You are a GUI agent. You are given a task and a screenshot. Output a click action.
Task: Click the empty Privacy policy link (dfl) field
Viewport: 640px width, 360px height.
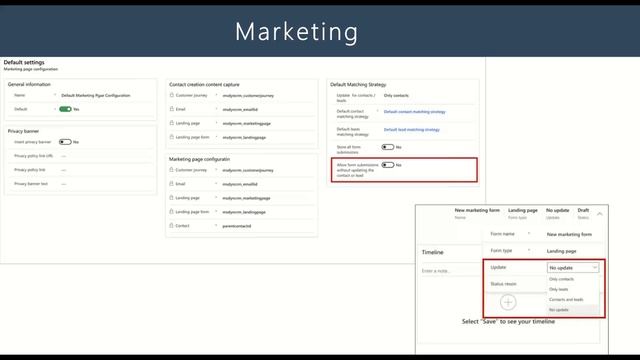point(64,156)
